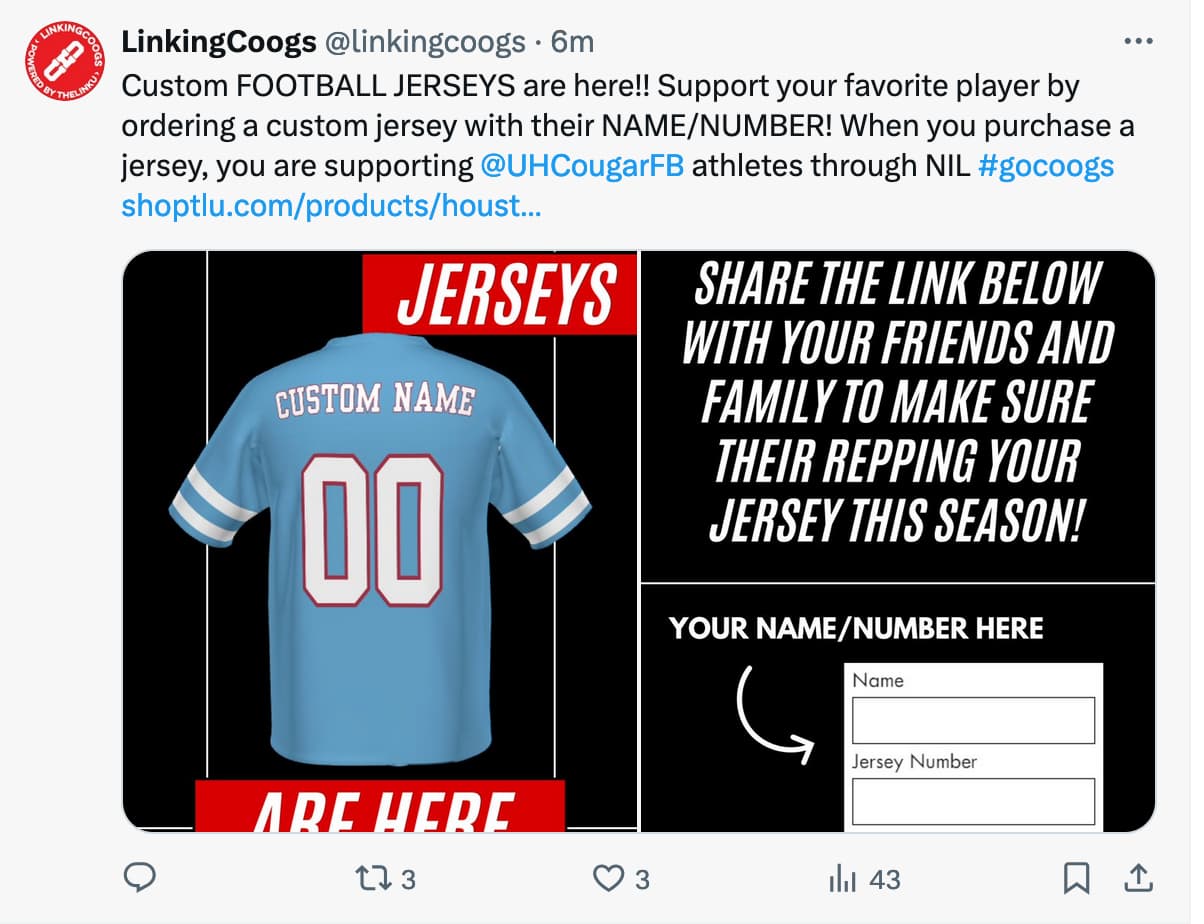
Task: Like the tweet with heart icon
Action: tap(608, 878)
